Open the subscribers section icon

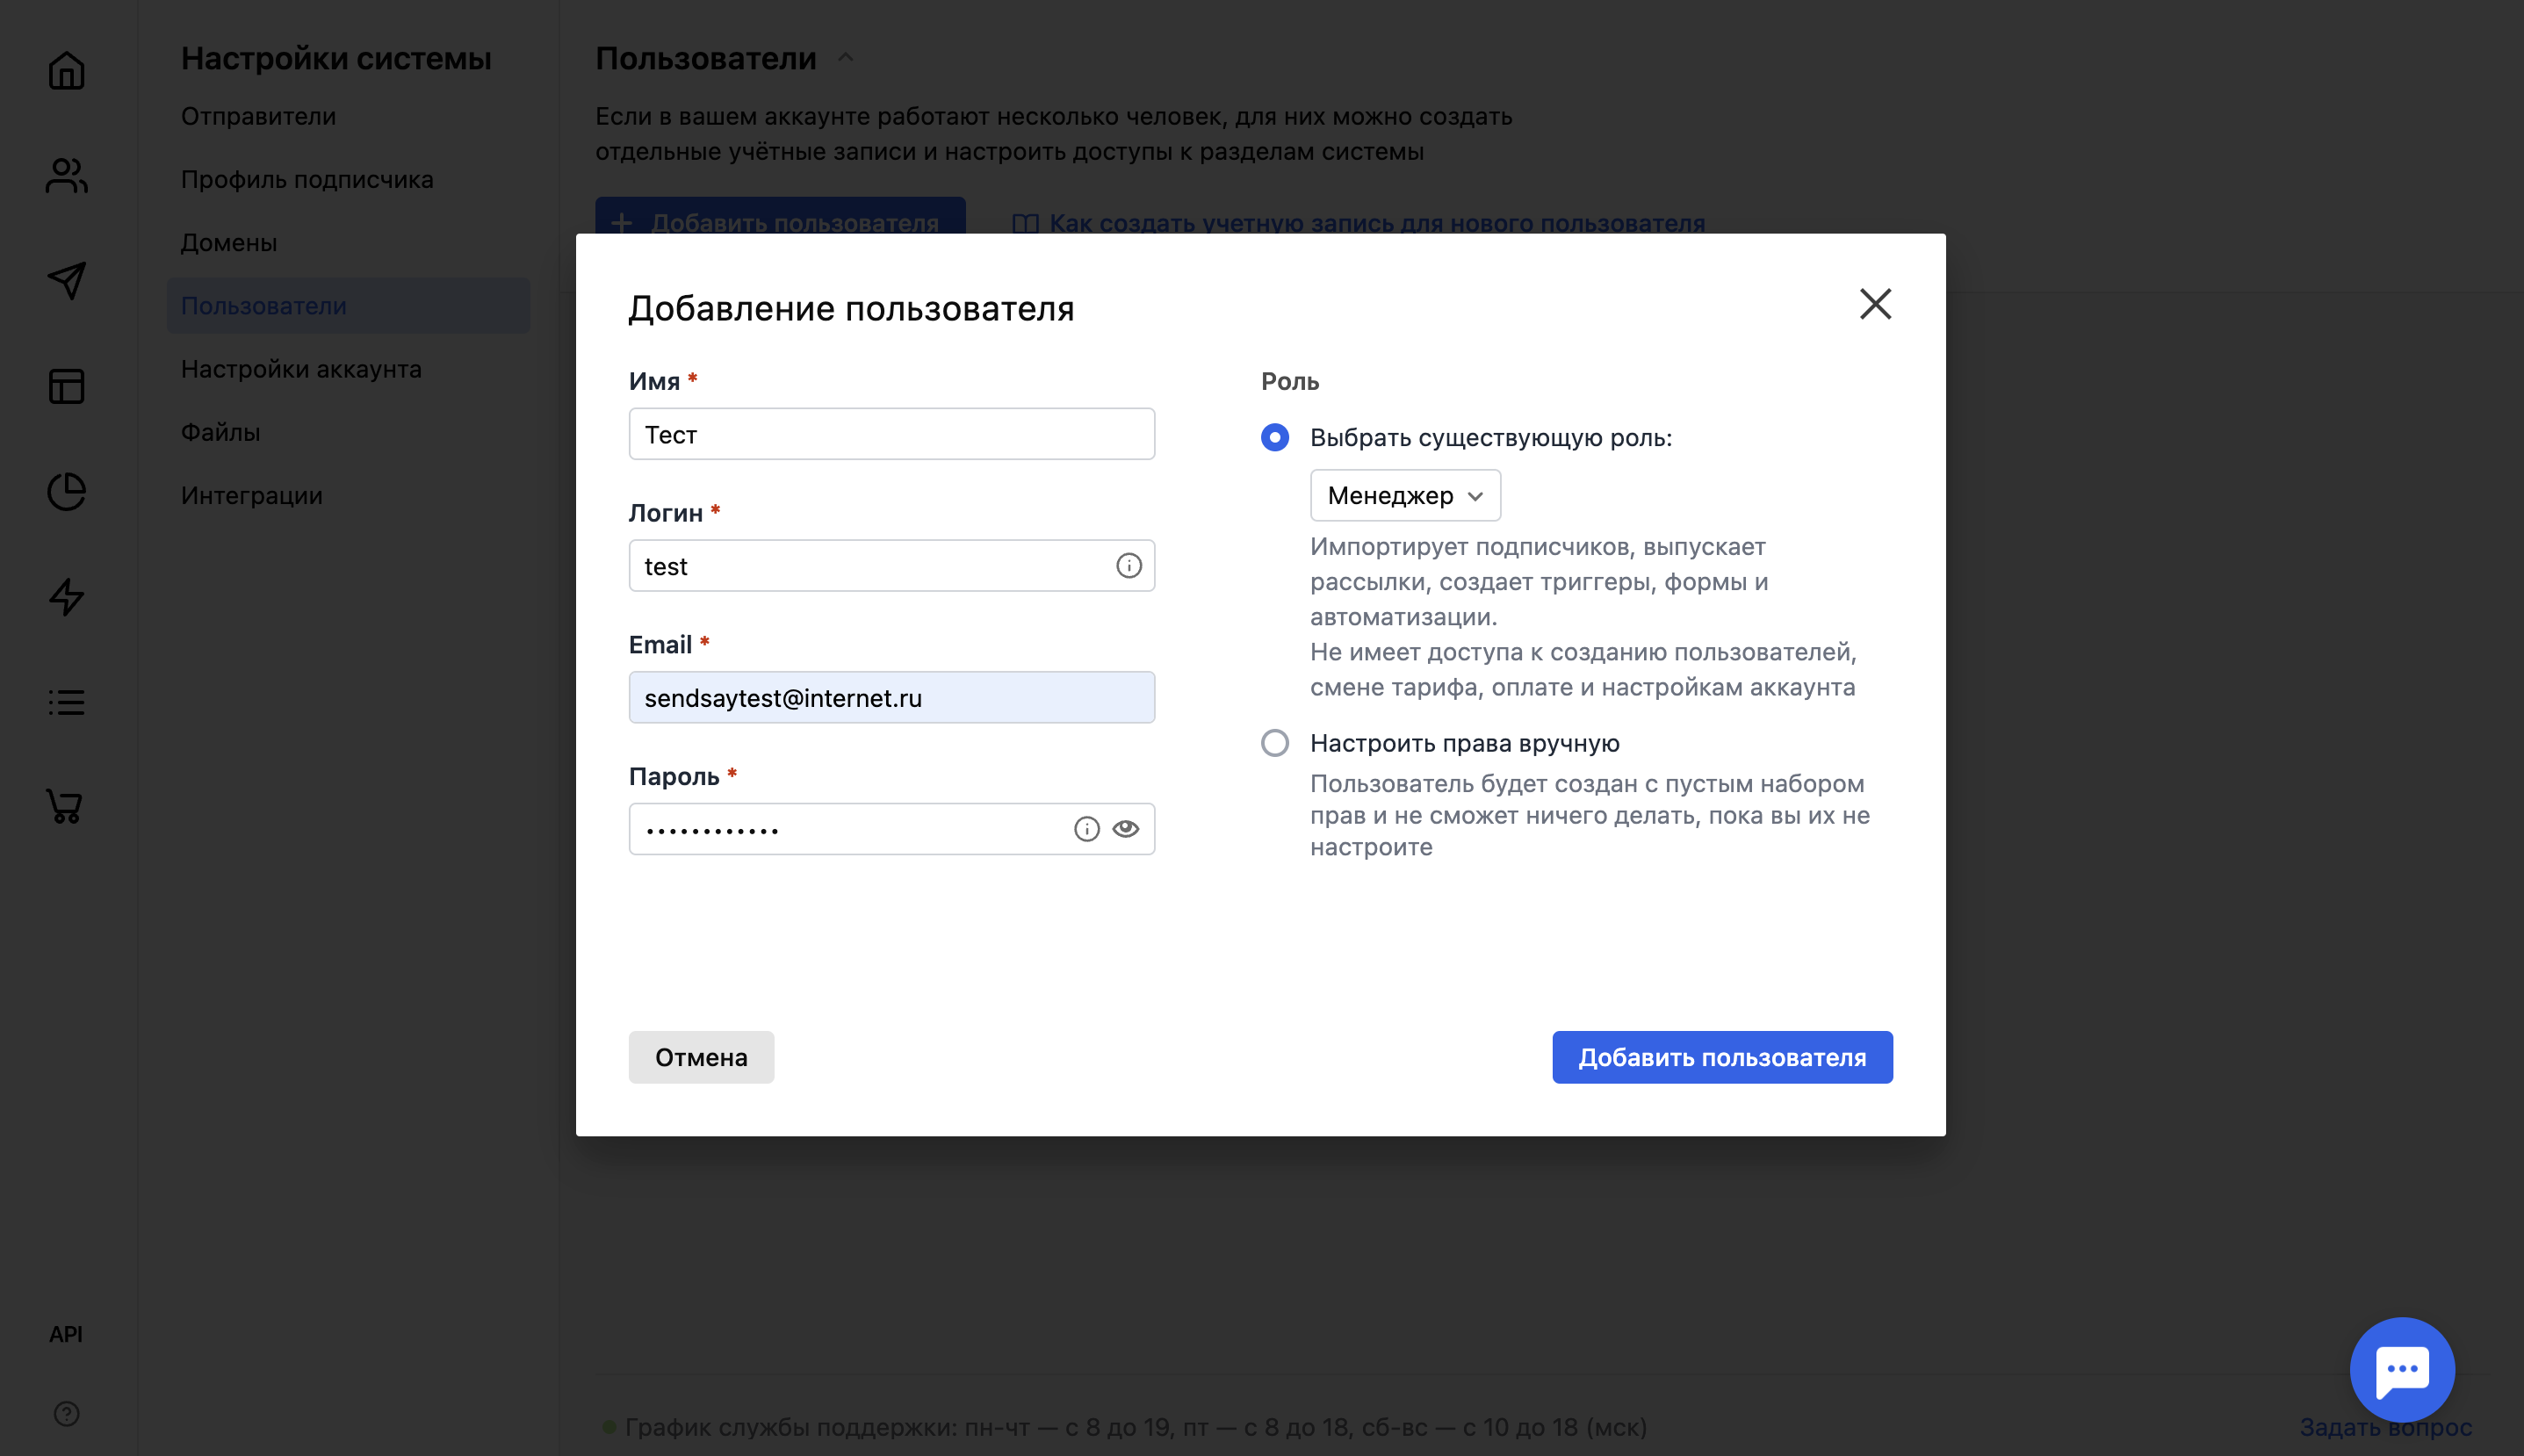coord(65,174)
